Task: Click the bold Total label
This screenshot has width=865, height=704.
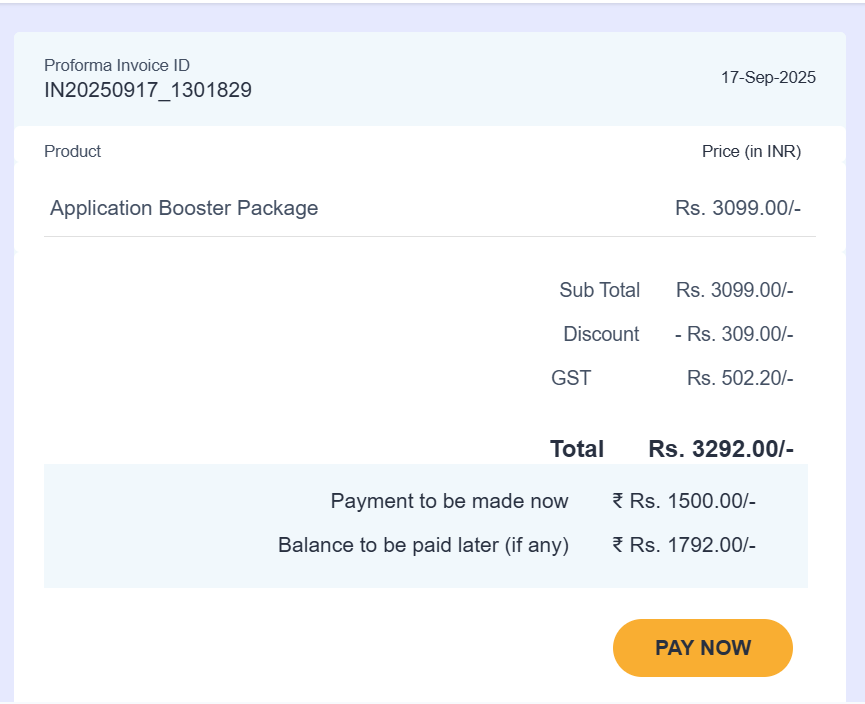Action: [577, 449]
